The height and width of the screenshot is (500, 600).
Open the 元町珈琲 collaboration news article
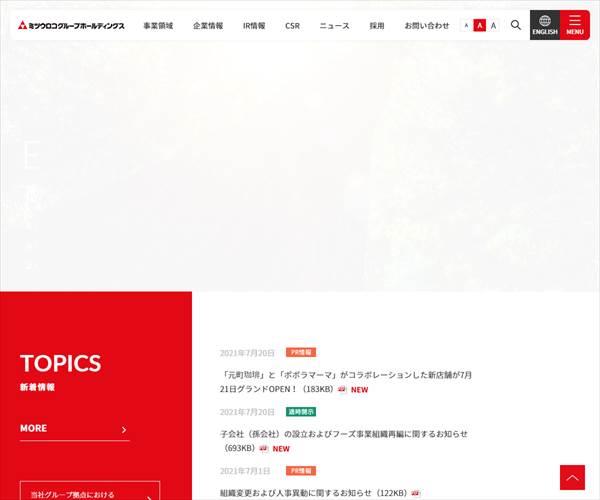tap(346, 382)
